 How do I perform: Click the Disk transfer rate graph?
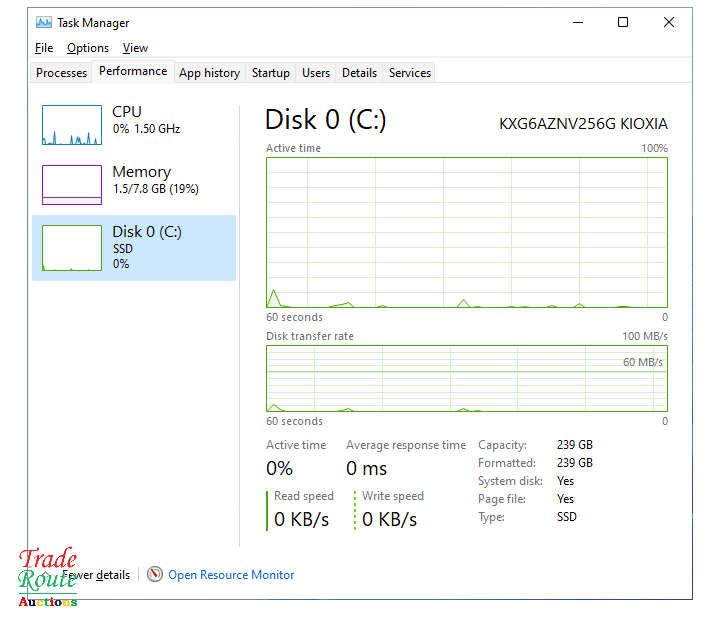tap(466, 378)
